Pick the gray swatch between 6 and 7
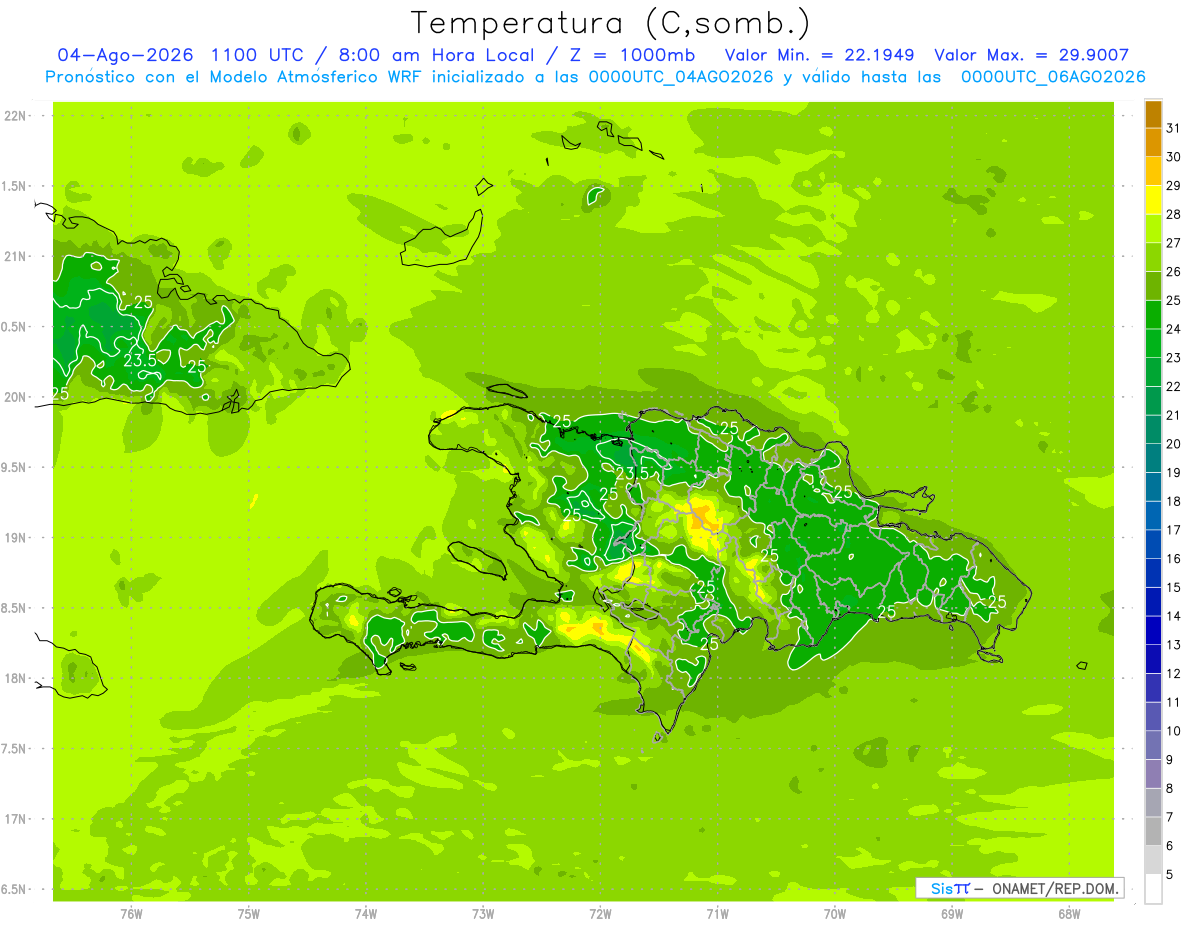 coord(1153,831)
